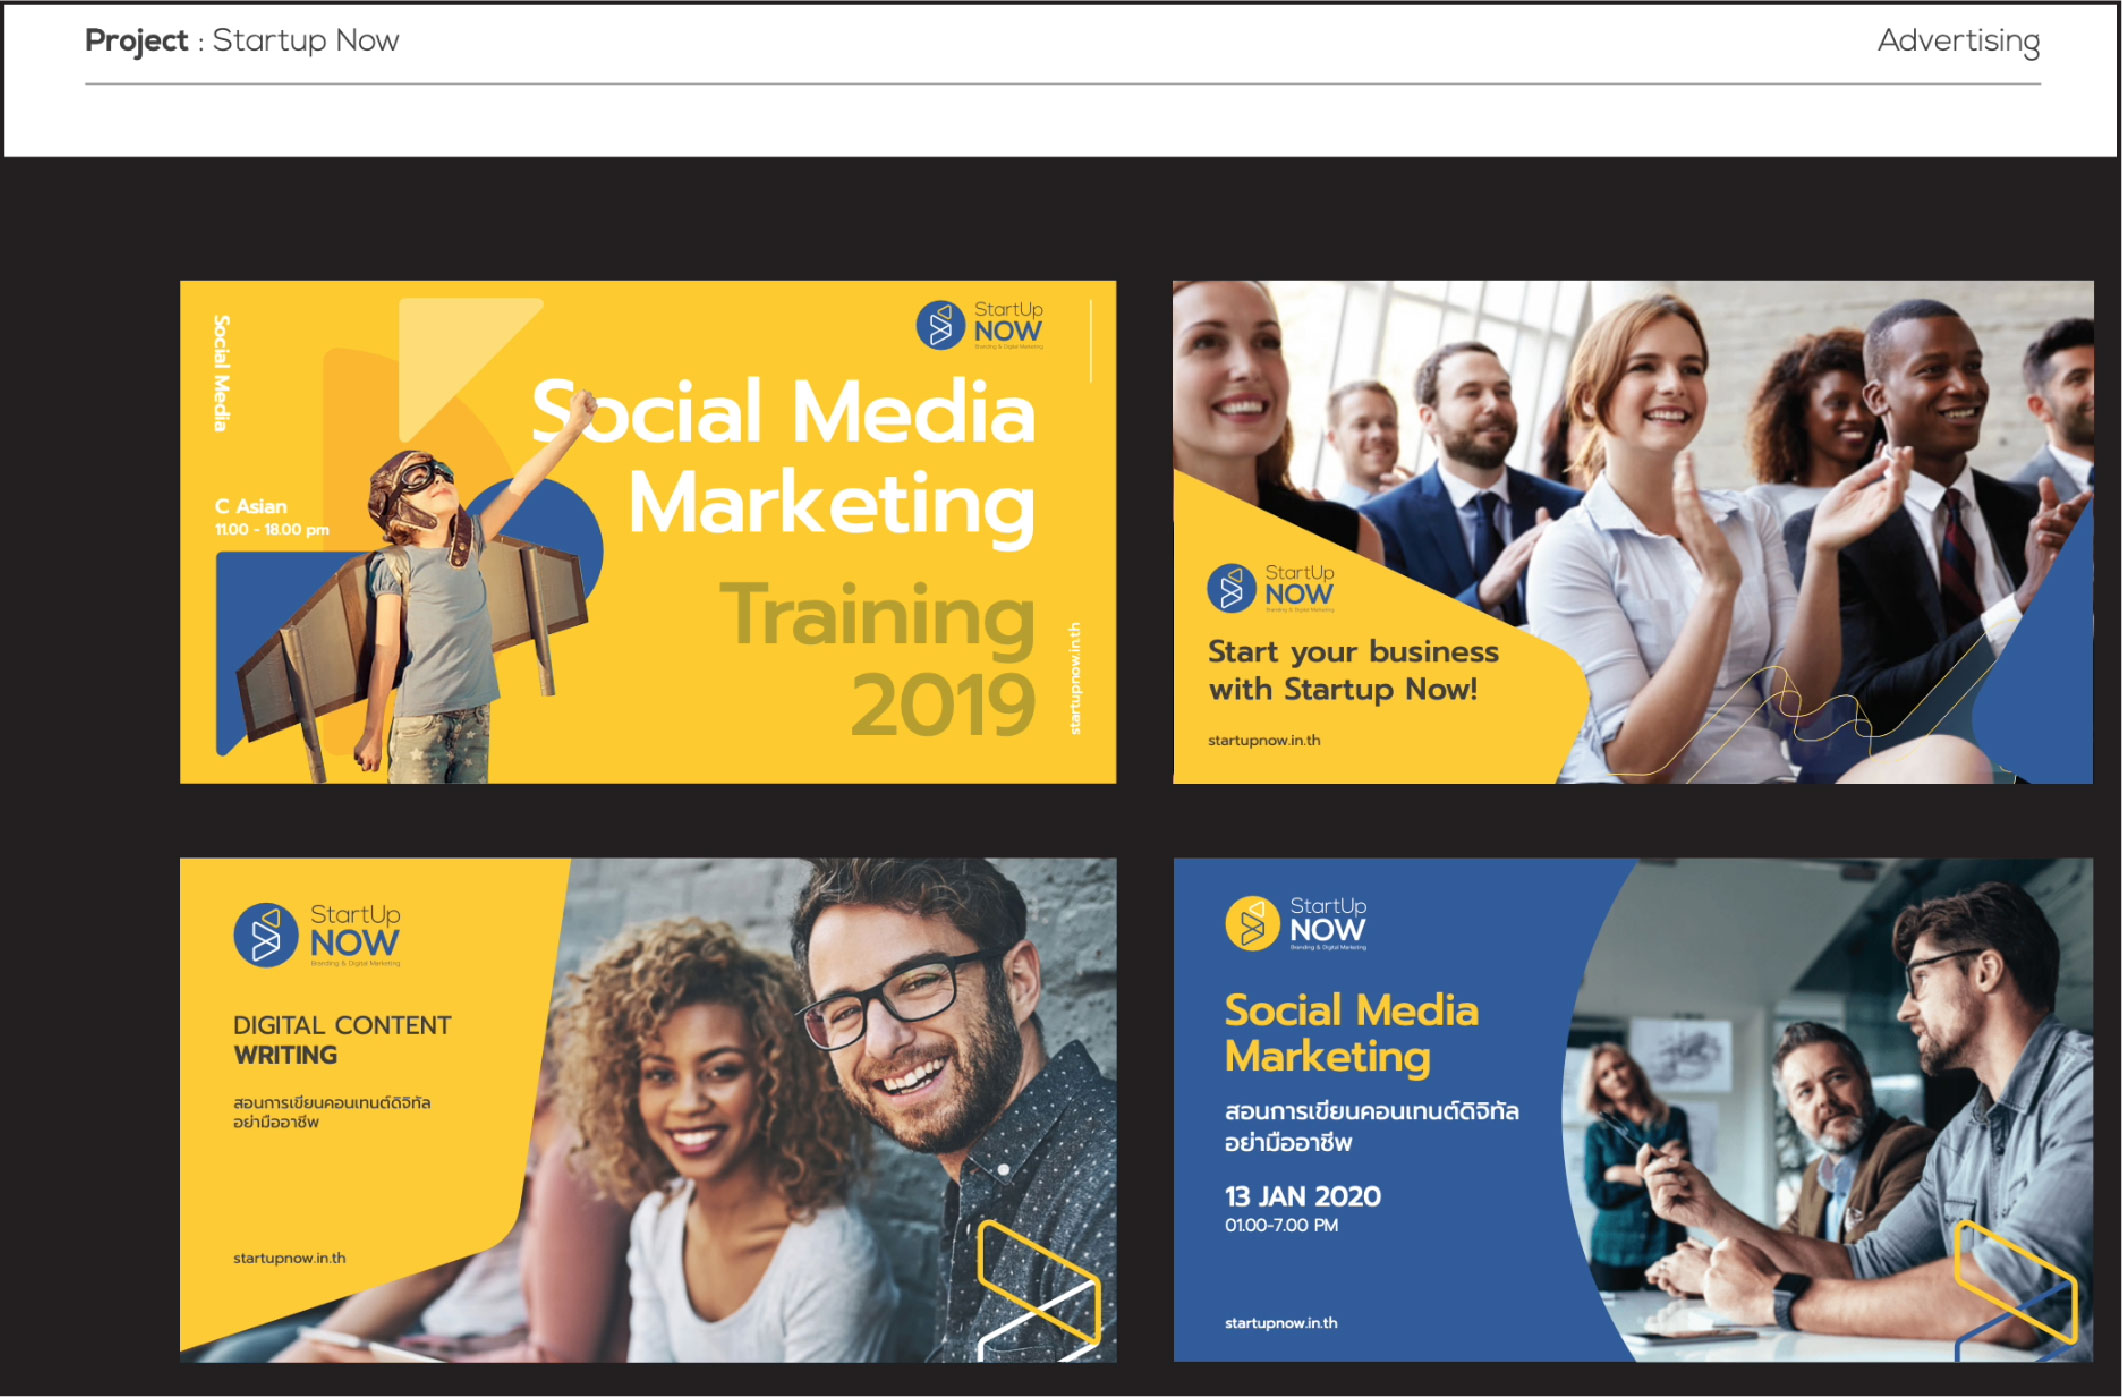Click the 'Advertising' header label

pyautogui.click(x=1958, y=41)
